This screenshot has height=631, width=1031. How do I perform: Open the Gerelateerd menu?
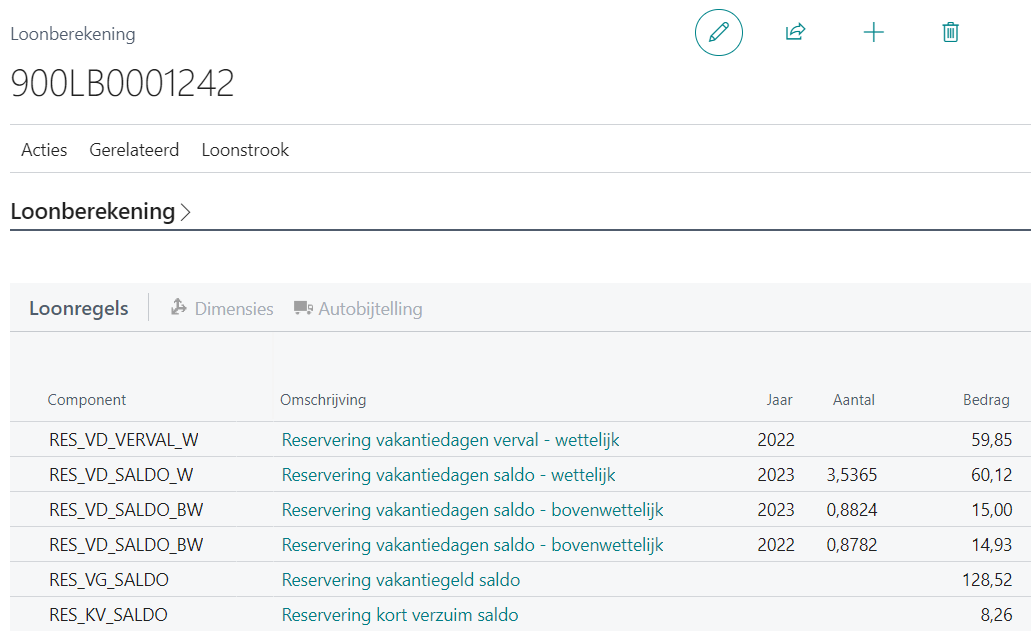pos(134,150)
